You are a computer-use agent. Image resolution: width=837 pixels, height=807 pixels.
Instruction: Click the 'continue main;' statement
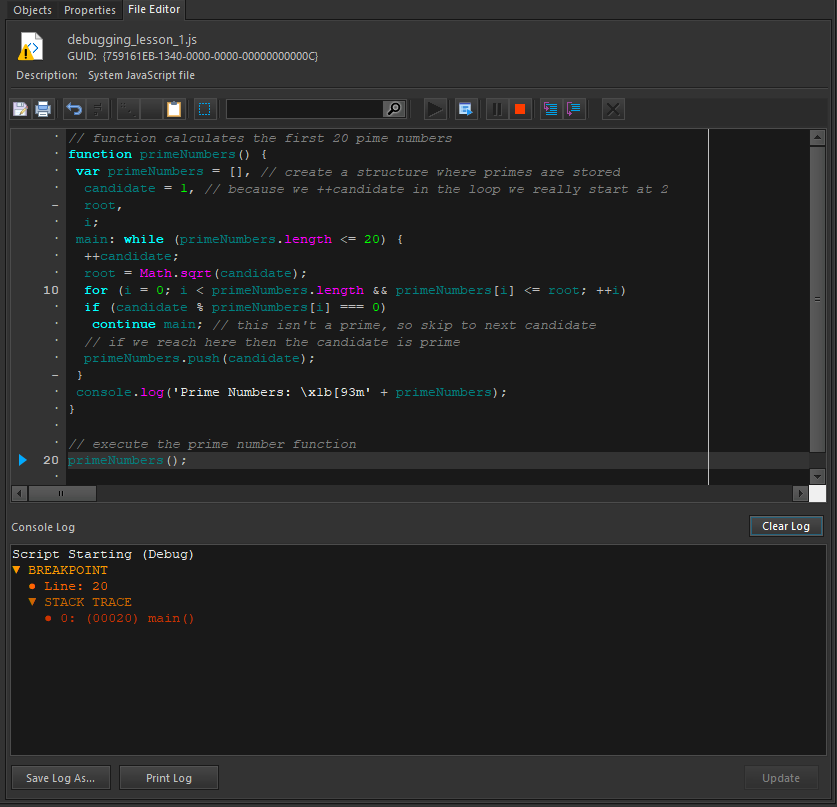(147, 325)
